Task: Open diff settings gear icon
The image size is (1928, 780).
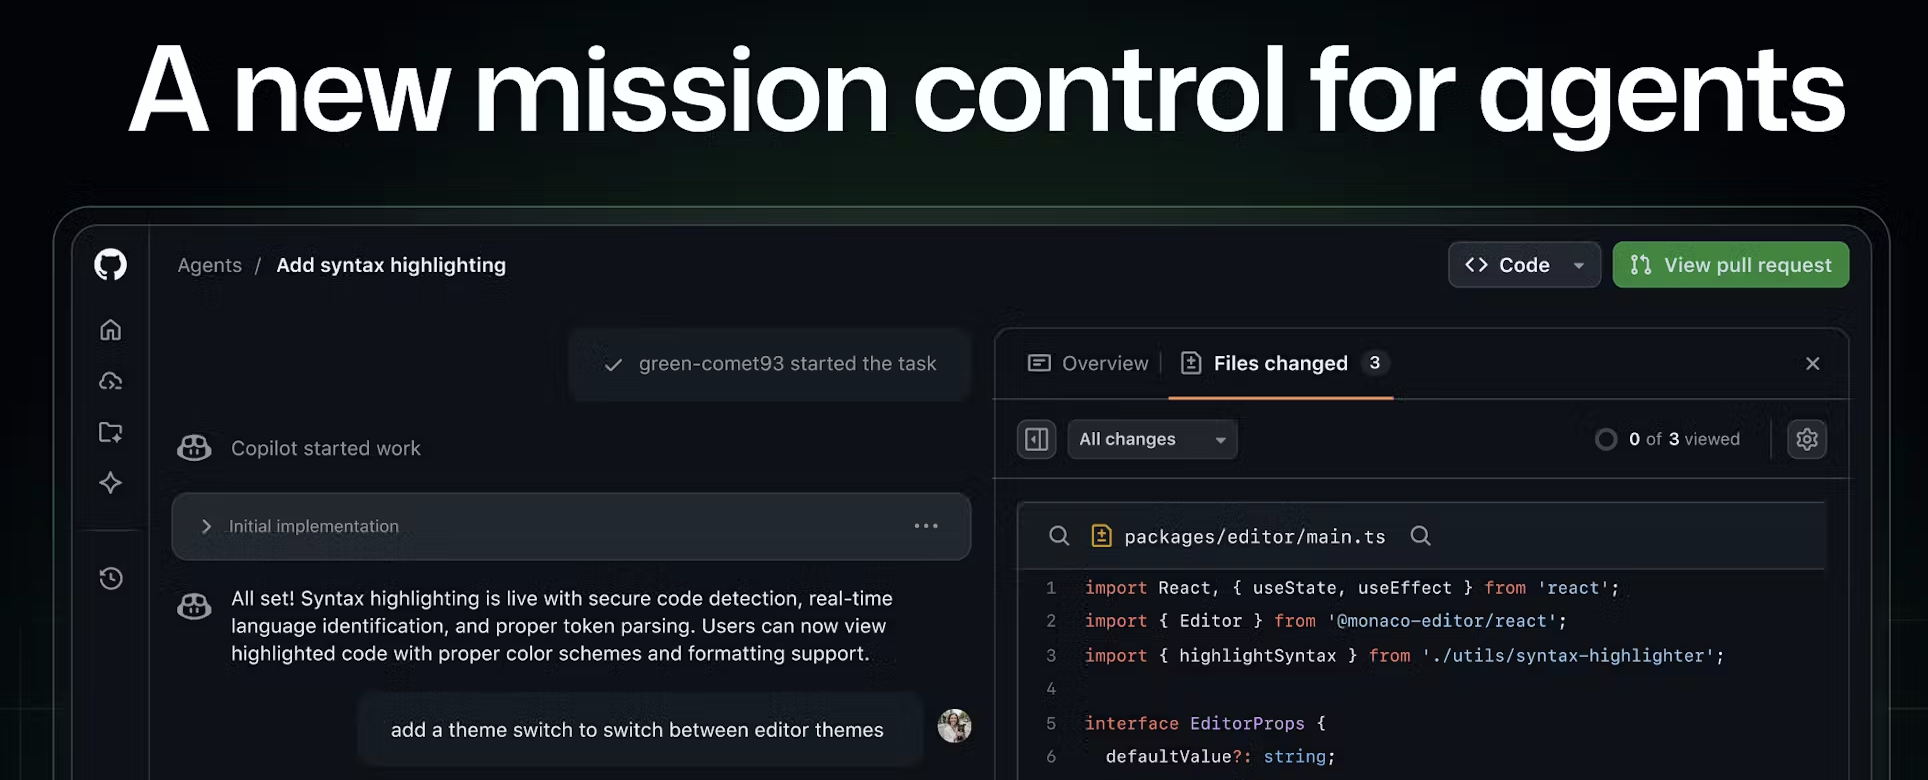Action: pos(1807,439)
